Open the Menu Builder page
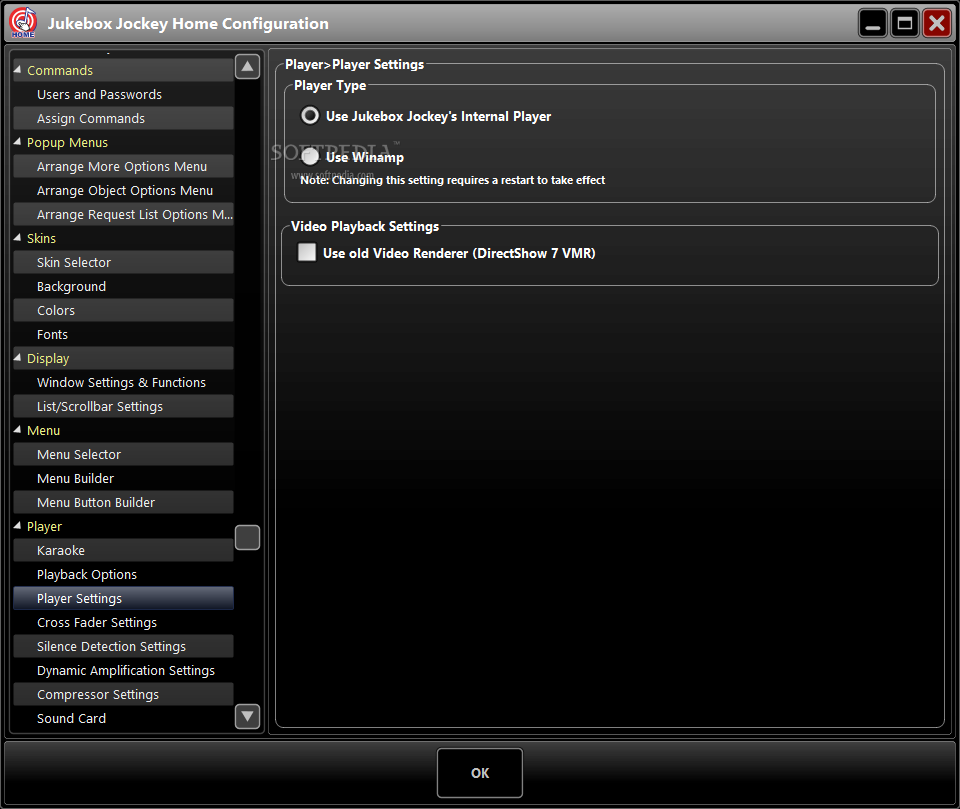 point(124,478)
